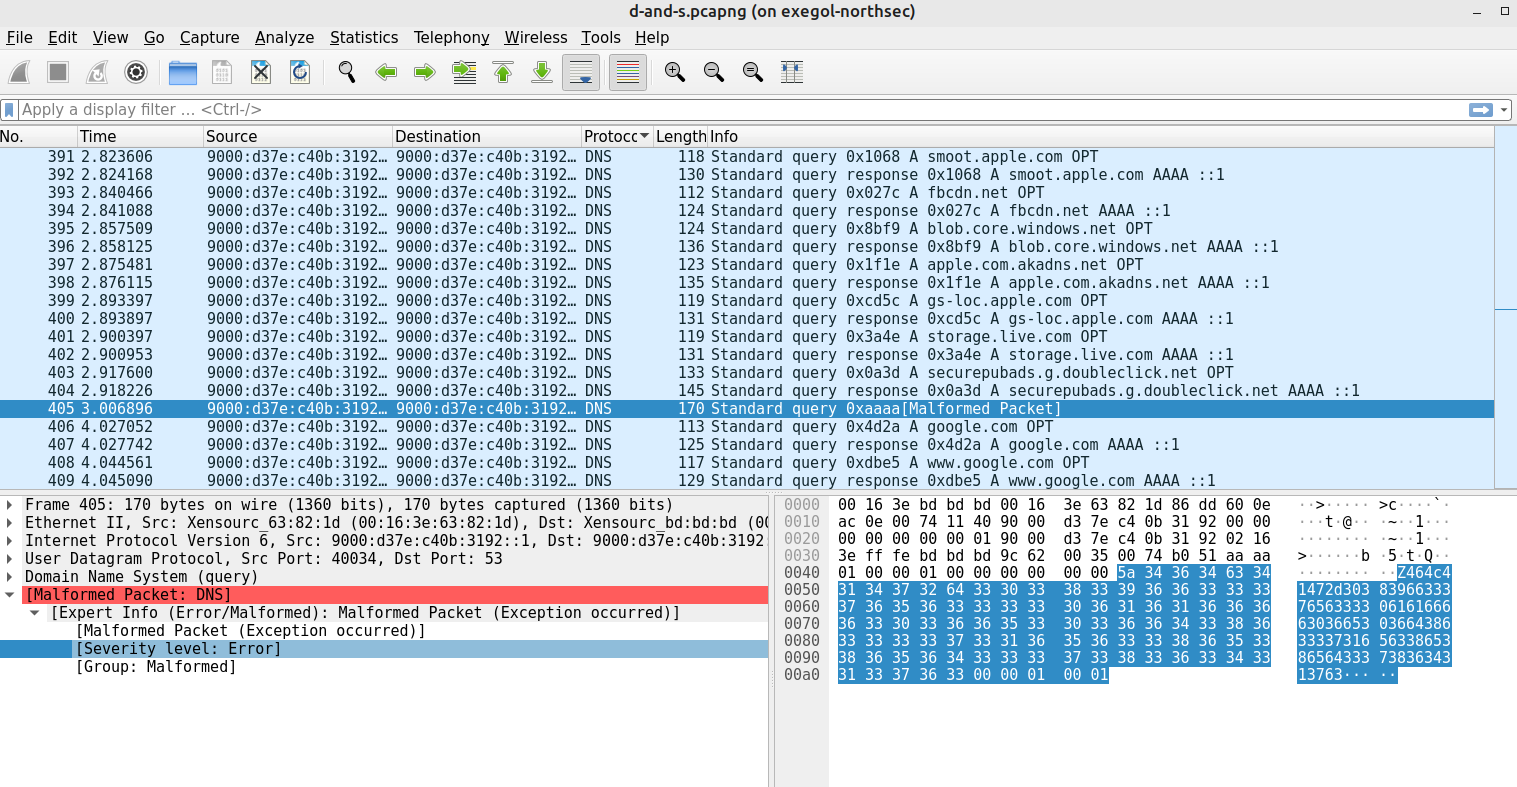Open the display filter bookmark dropdown
The image size is (1517, 787).
click(x=11, y=109)
